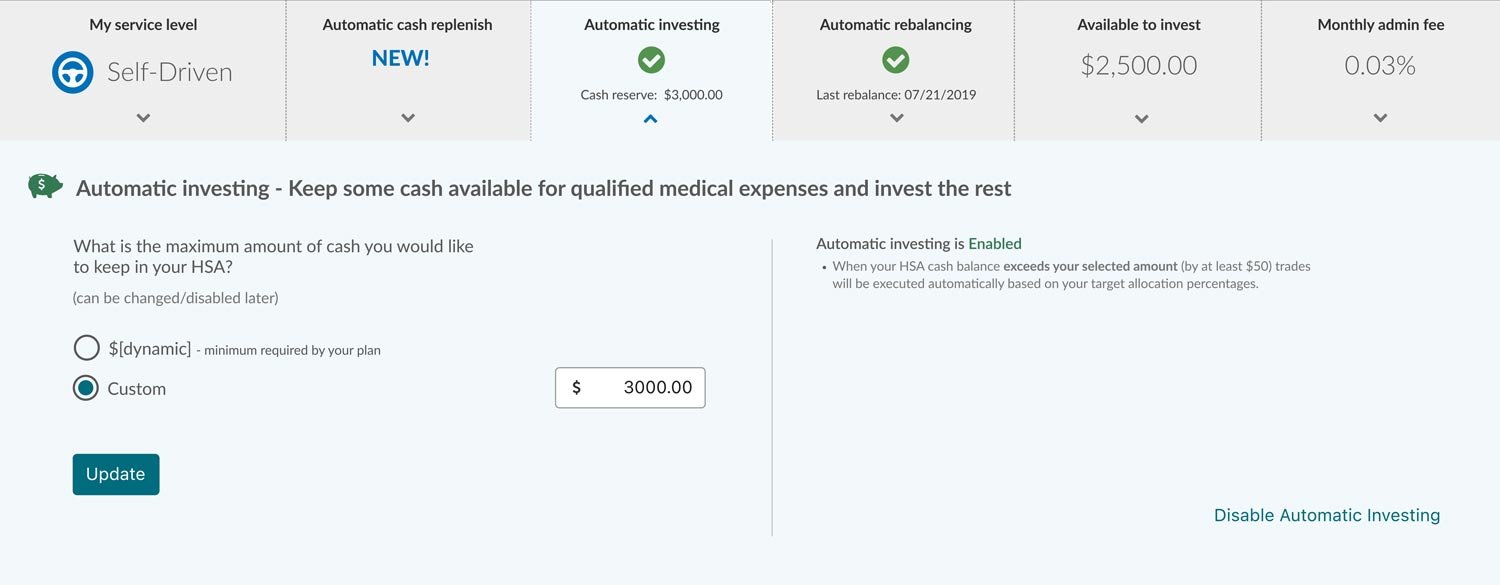Screen dimensions: 1500x585
Task: Select the $[dynamic] minimum radio option
Action: click(x=87, y=348)
